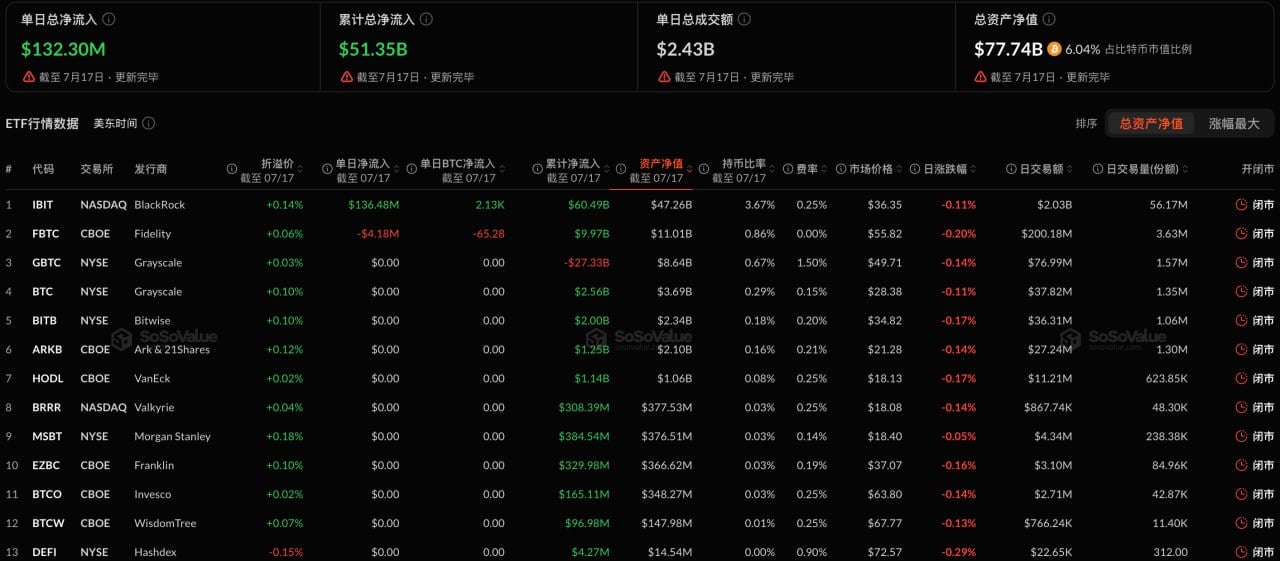Open the BRRR ticker link
The height and width of the screenshot is (561, 1280).
pos(46,407)
